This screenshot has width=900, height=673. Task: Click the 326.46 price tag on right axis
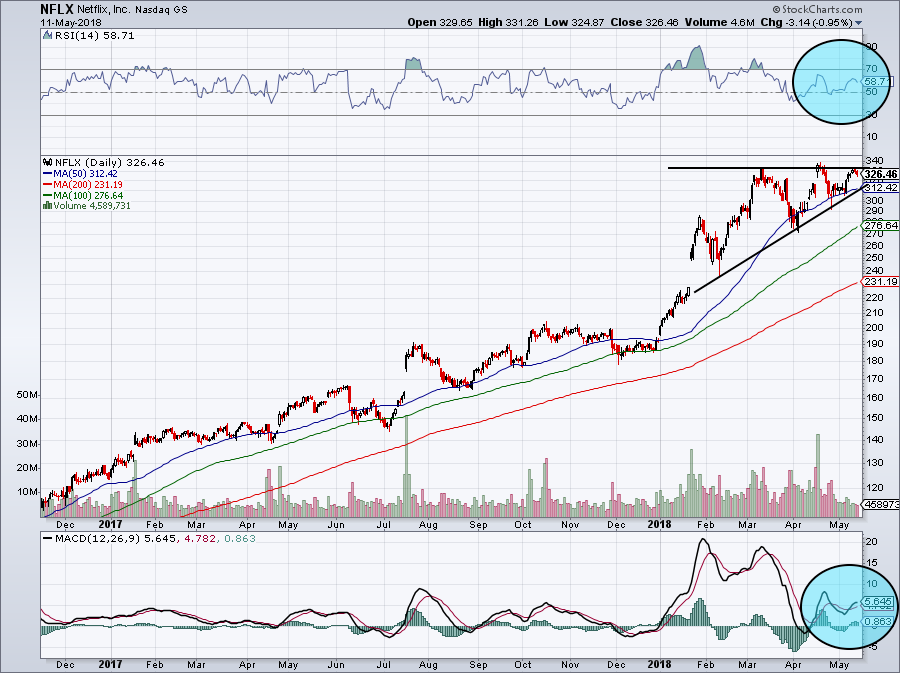coord(880,174)
